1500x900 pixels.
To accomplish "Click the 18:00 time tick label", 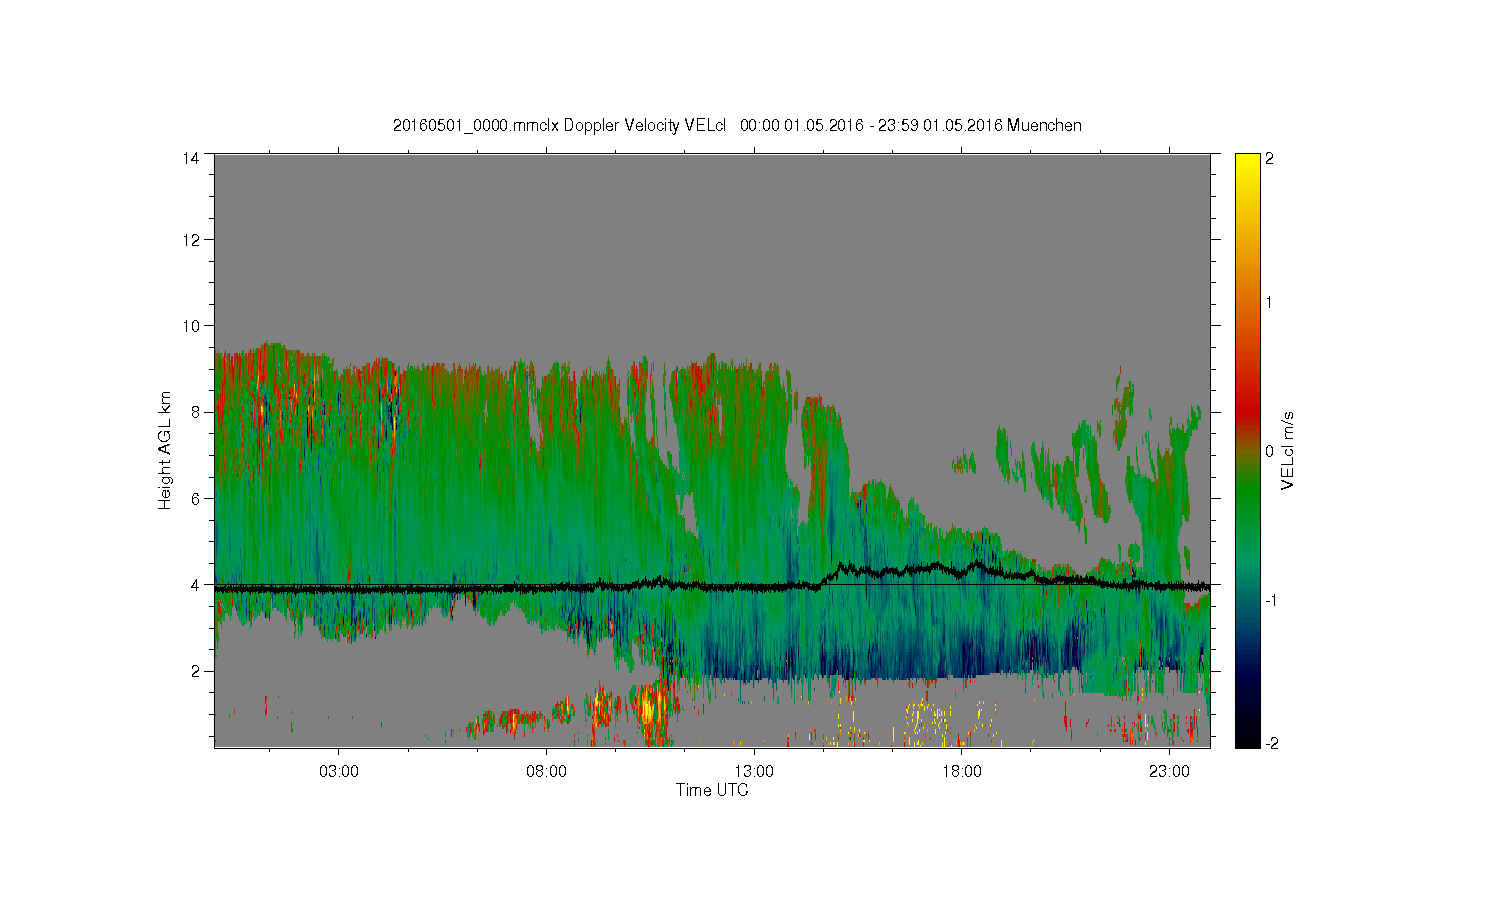I will pos(962,772).
